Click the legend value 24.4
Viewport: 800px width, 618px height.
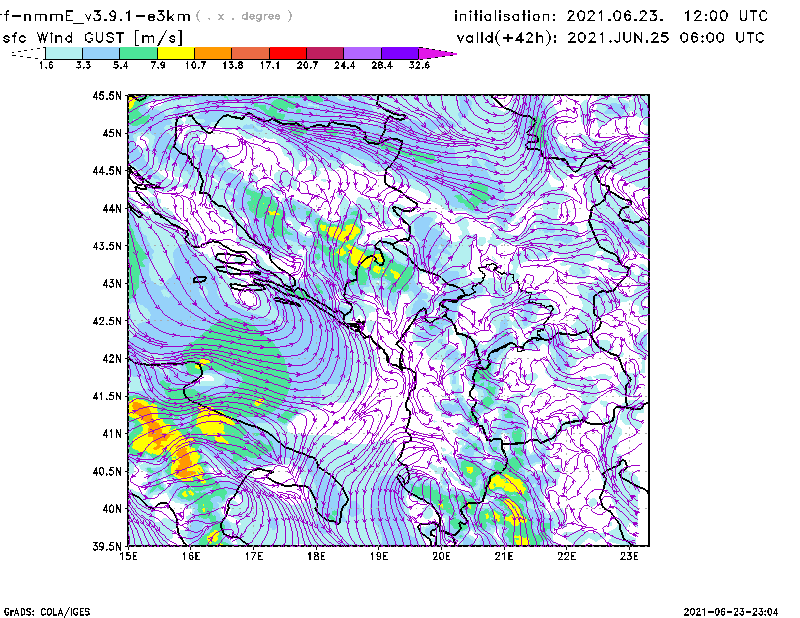tap(344, 65)
